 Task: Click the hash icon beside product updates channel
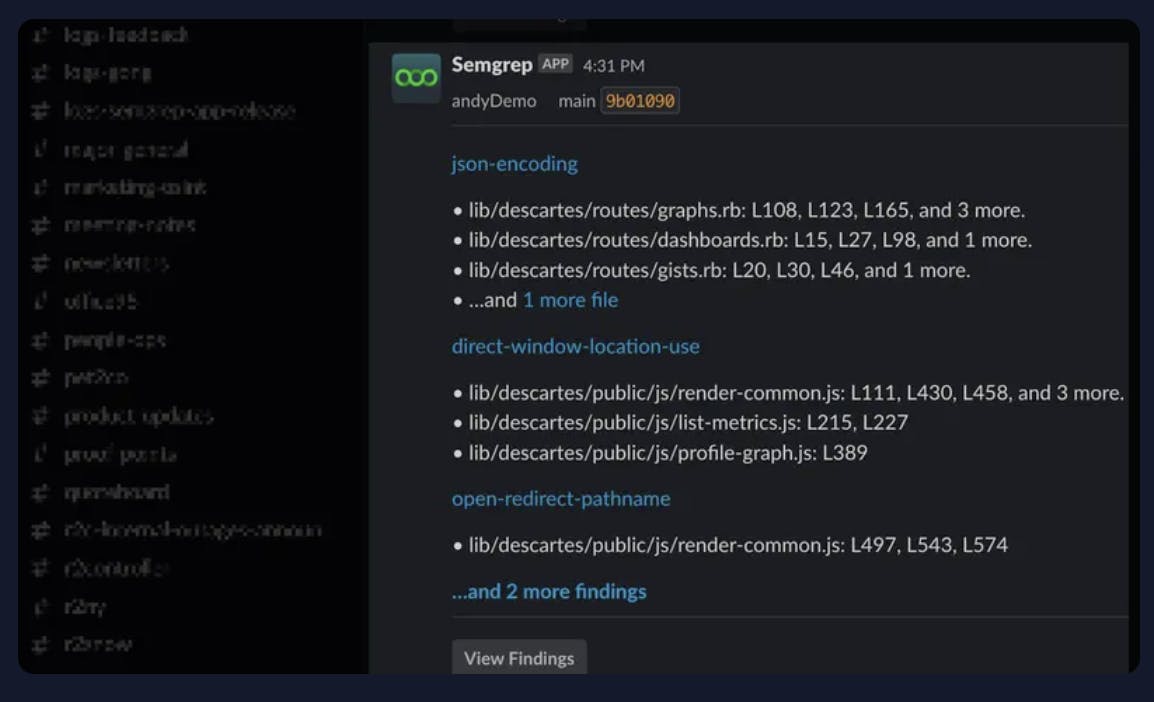click(x=41, y=416)
